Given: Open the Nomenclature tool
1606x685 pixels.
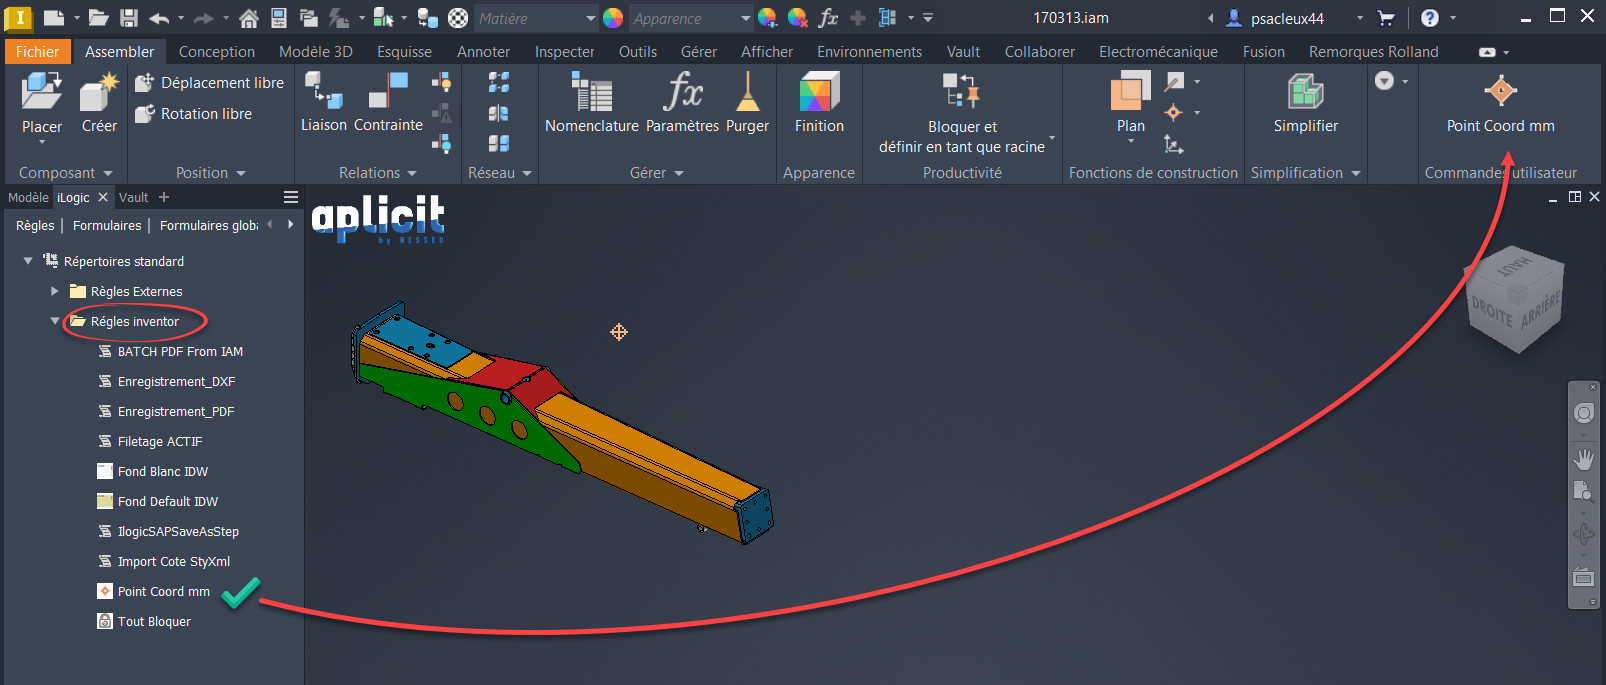Looking at the screenshot, I should (591, 95).
